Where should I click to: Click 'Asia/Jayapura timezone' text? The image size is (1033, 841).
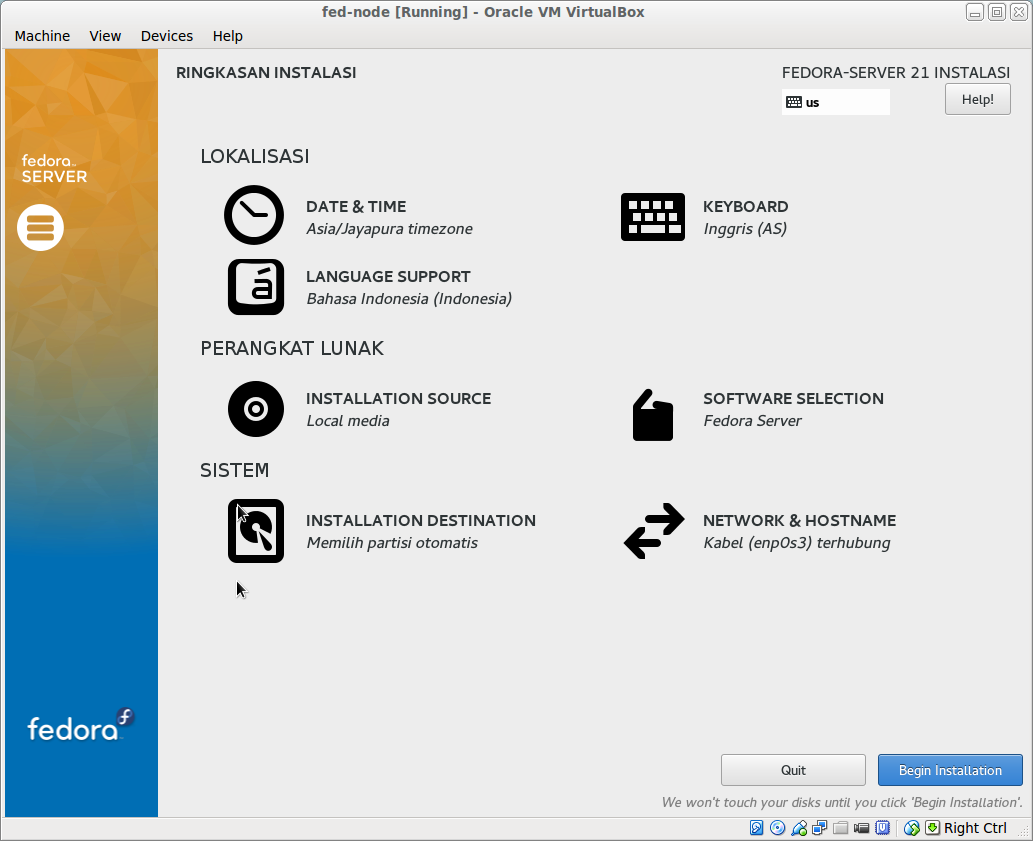(x=389, y=229)
